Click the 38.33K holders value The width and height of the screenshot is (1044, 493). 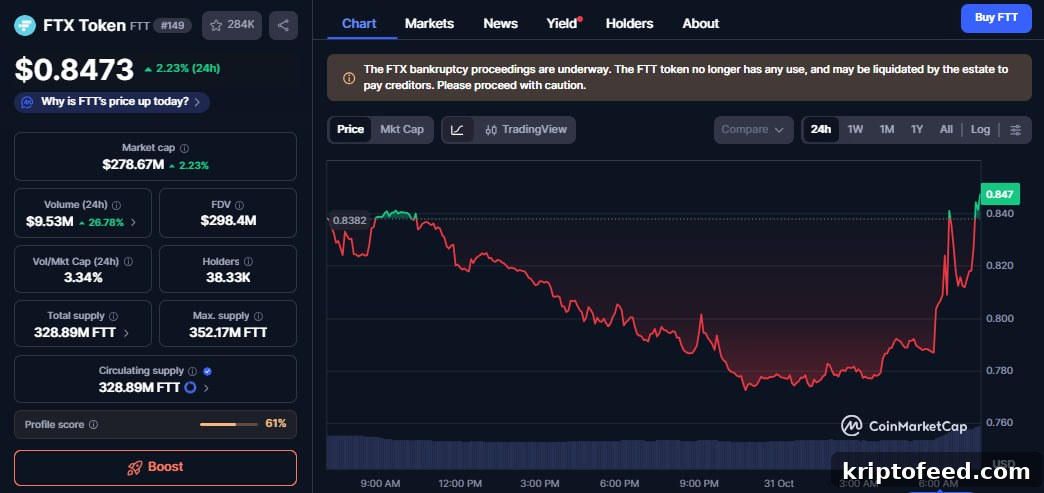click(x=228, y=277)
